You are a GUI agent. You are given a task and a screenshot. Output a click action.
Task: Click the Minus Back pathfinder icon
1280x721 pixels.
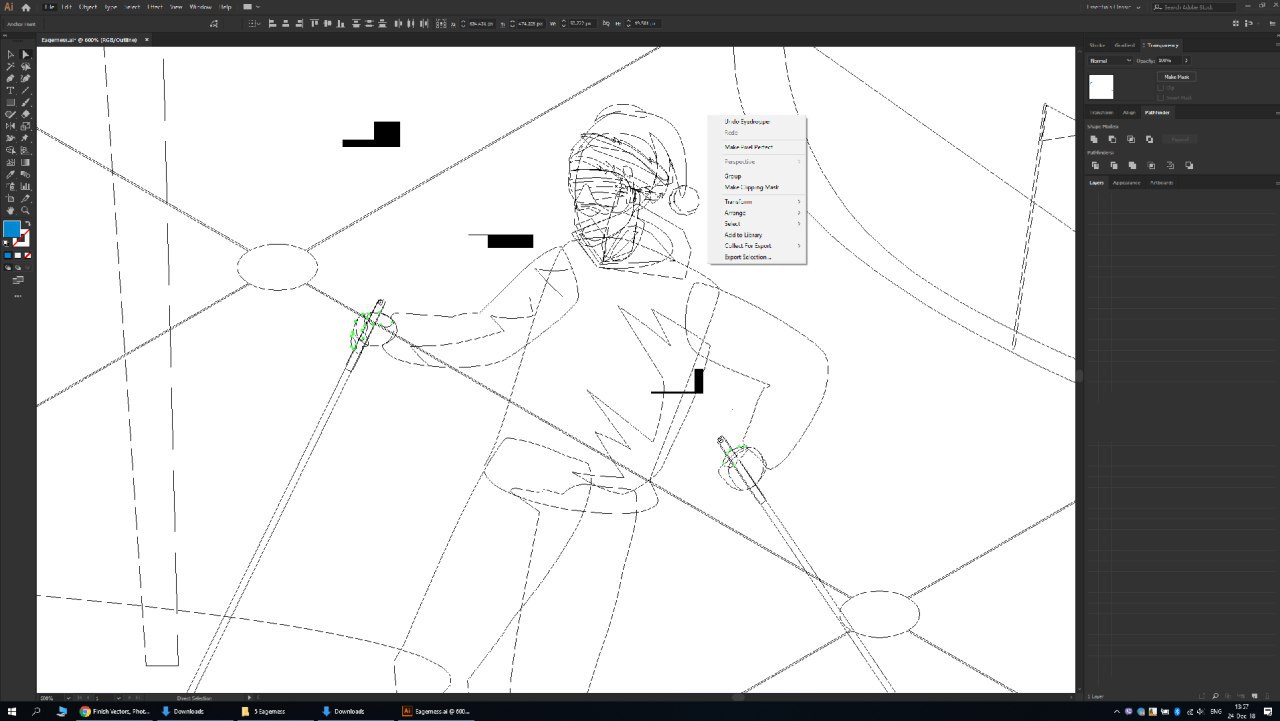pyautogui.click(x=1189, y=165)
